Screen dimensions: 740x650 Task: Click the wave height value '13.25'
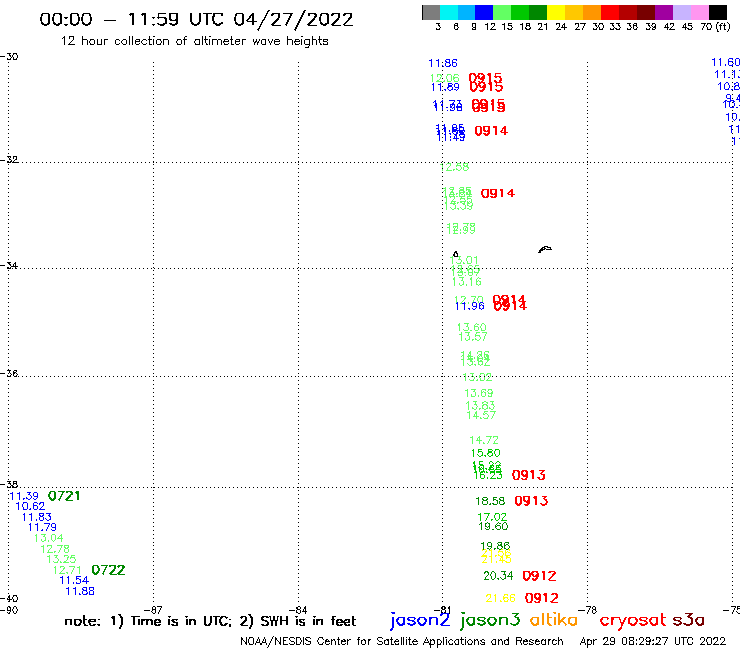point(61,559)
